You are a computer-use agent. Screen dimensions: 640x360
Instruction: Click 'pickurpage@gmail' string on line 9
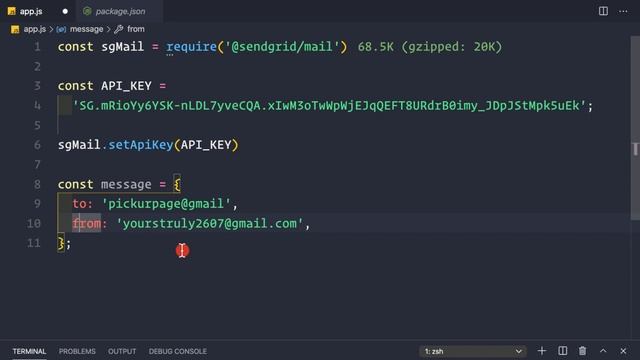tap(166, 203)
